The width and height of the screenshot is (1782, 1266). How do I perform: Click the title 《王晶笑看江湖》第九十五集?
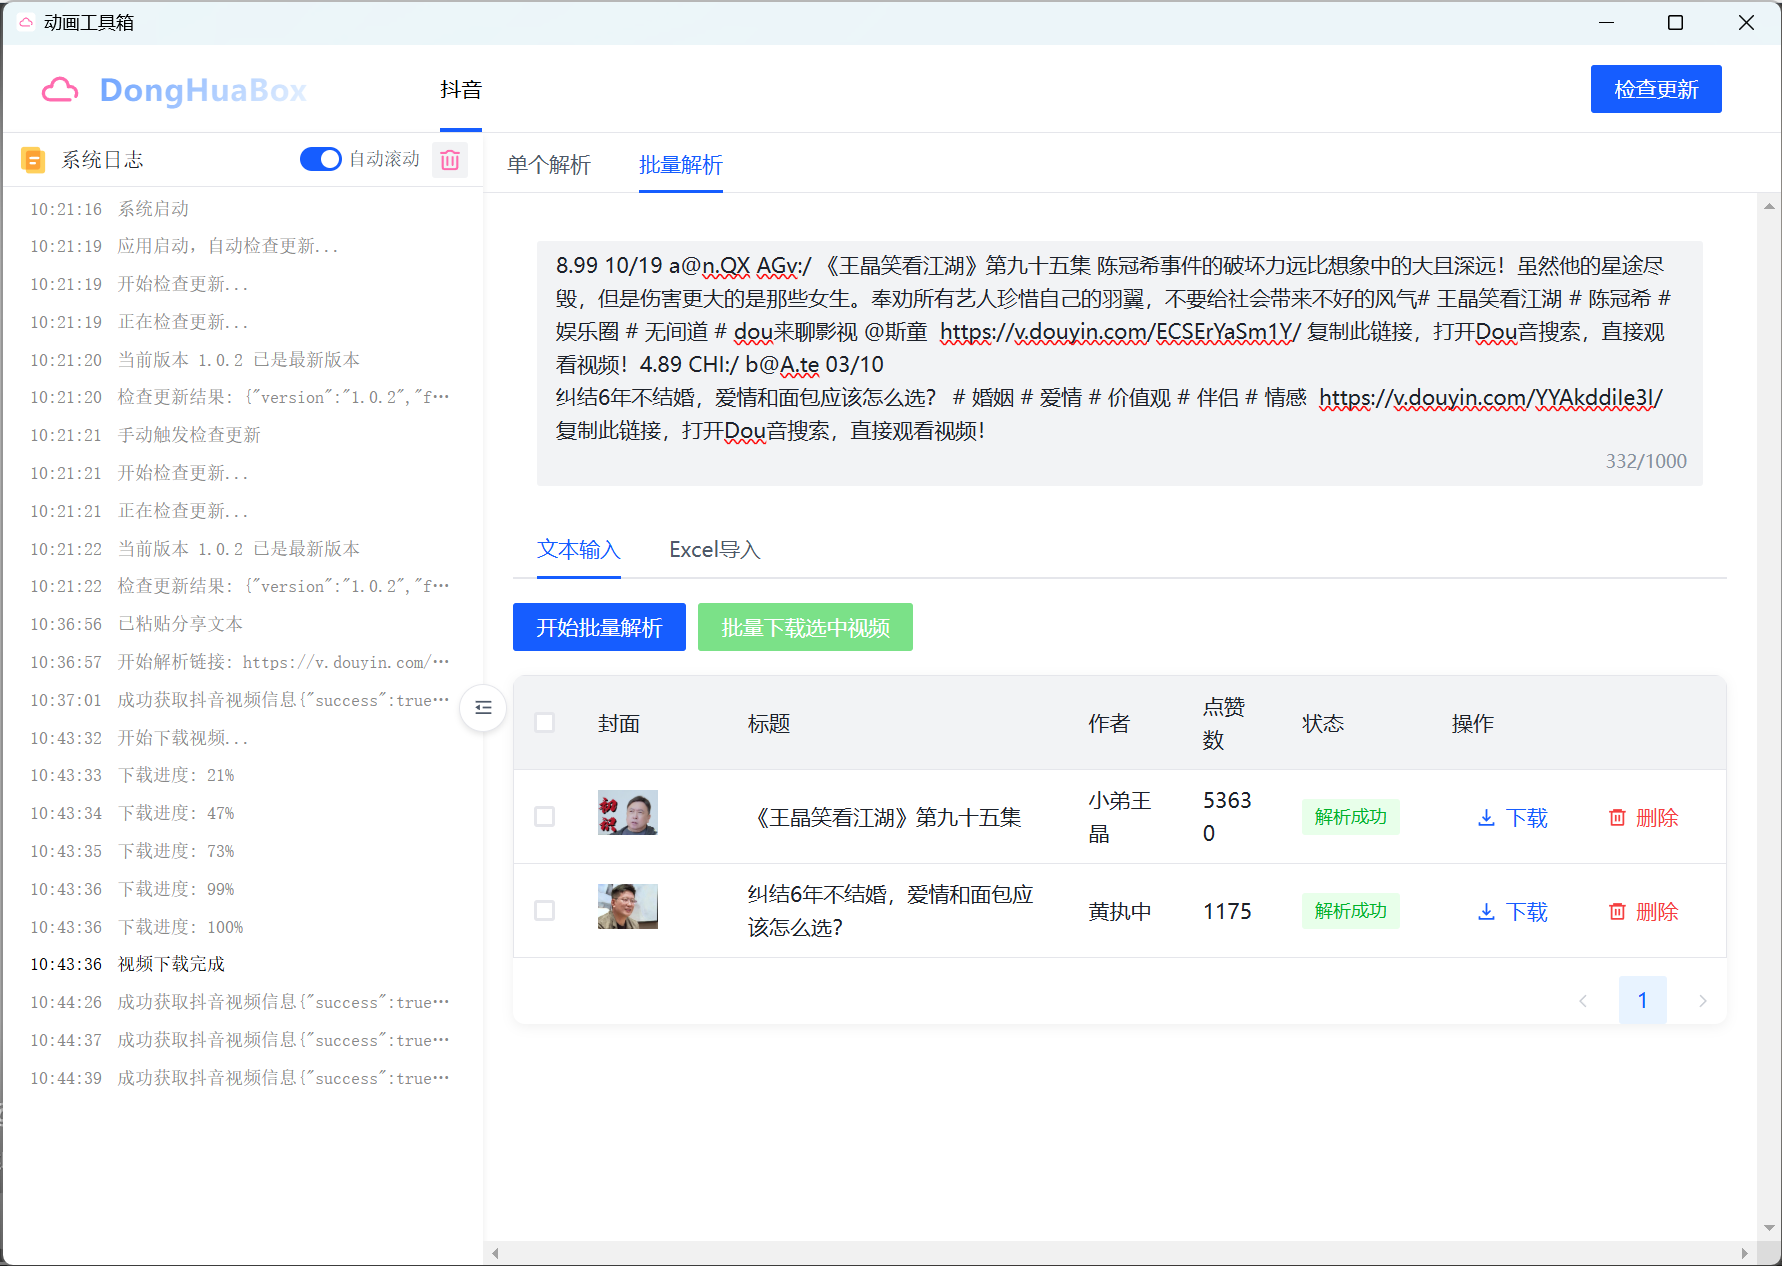tap(885, 818)
